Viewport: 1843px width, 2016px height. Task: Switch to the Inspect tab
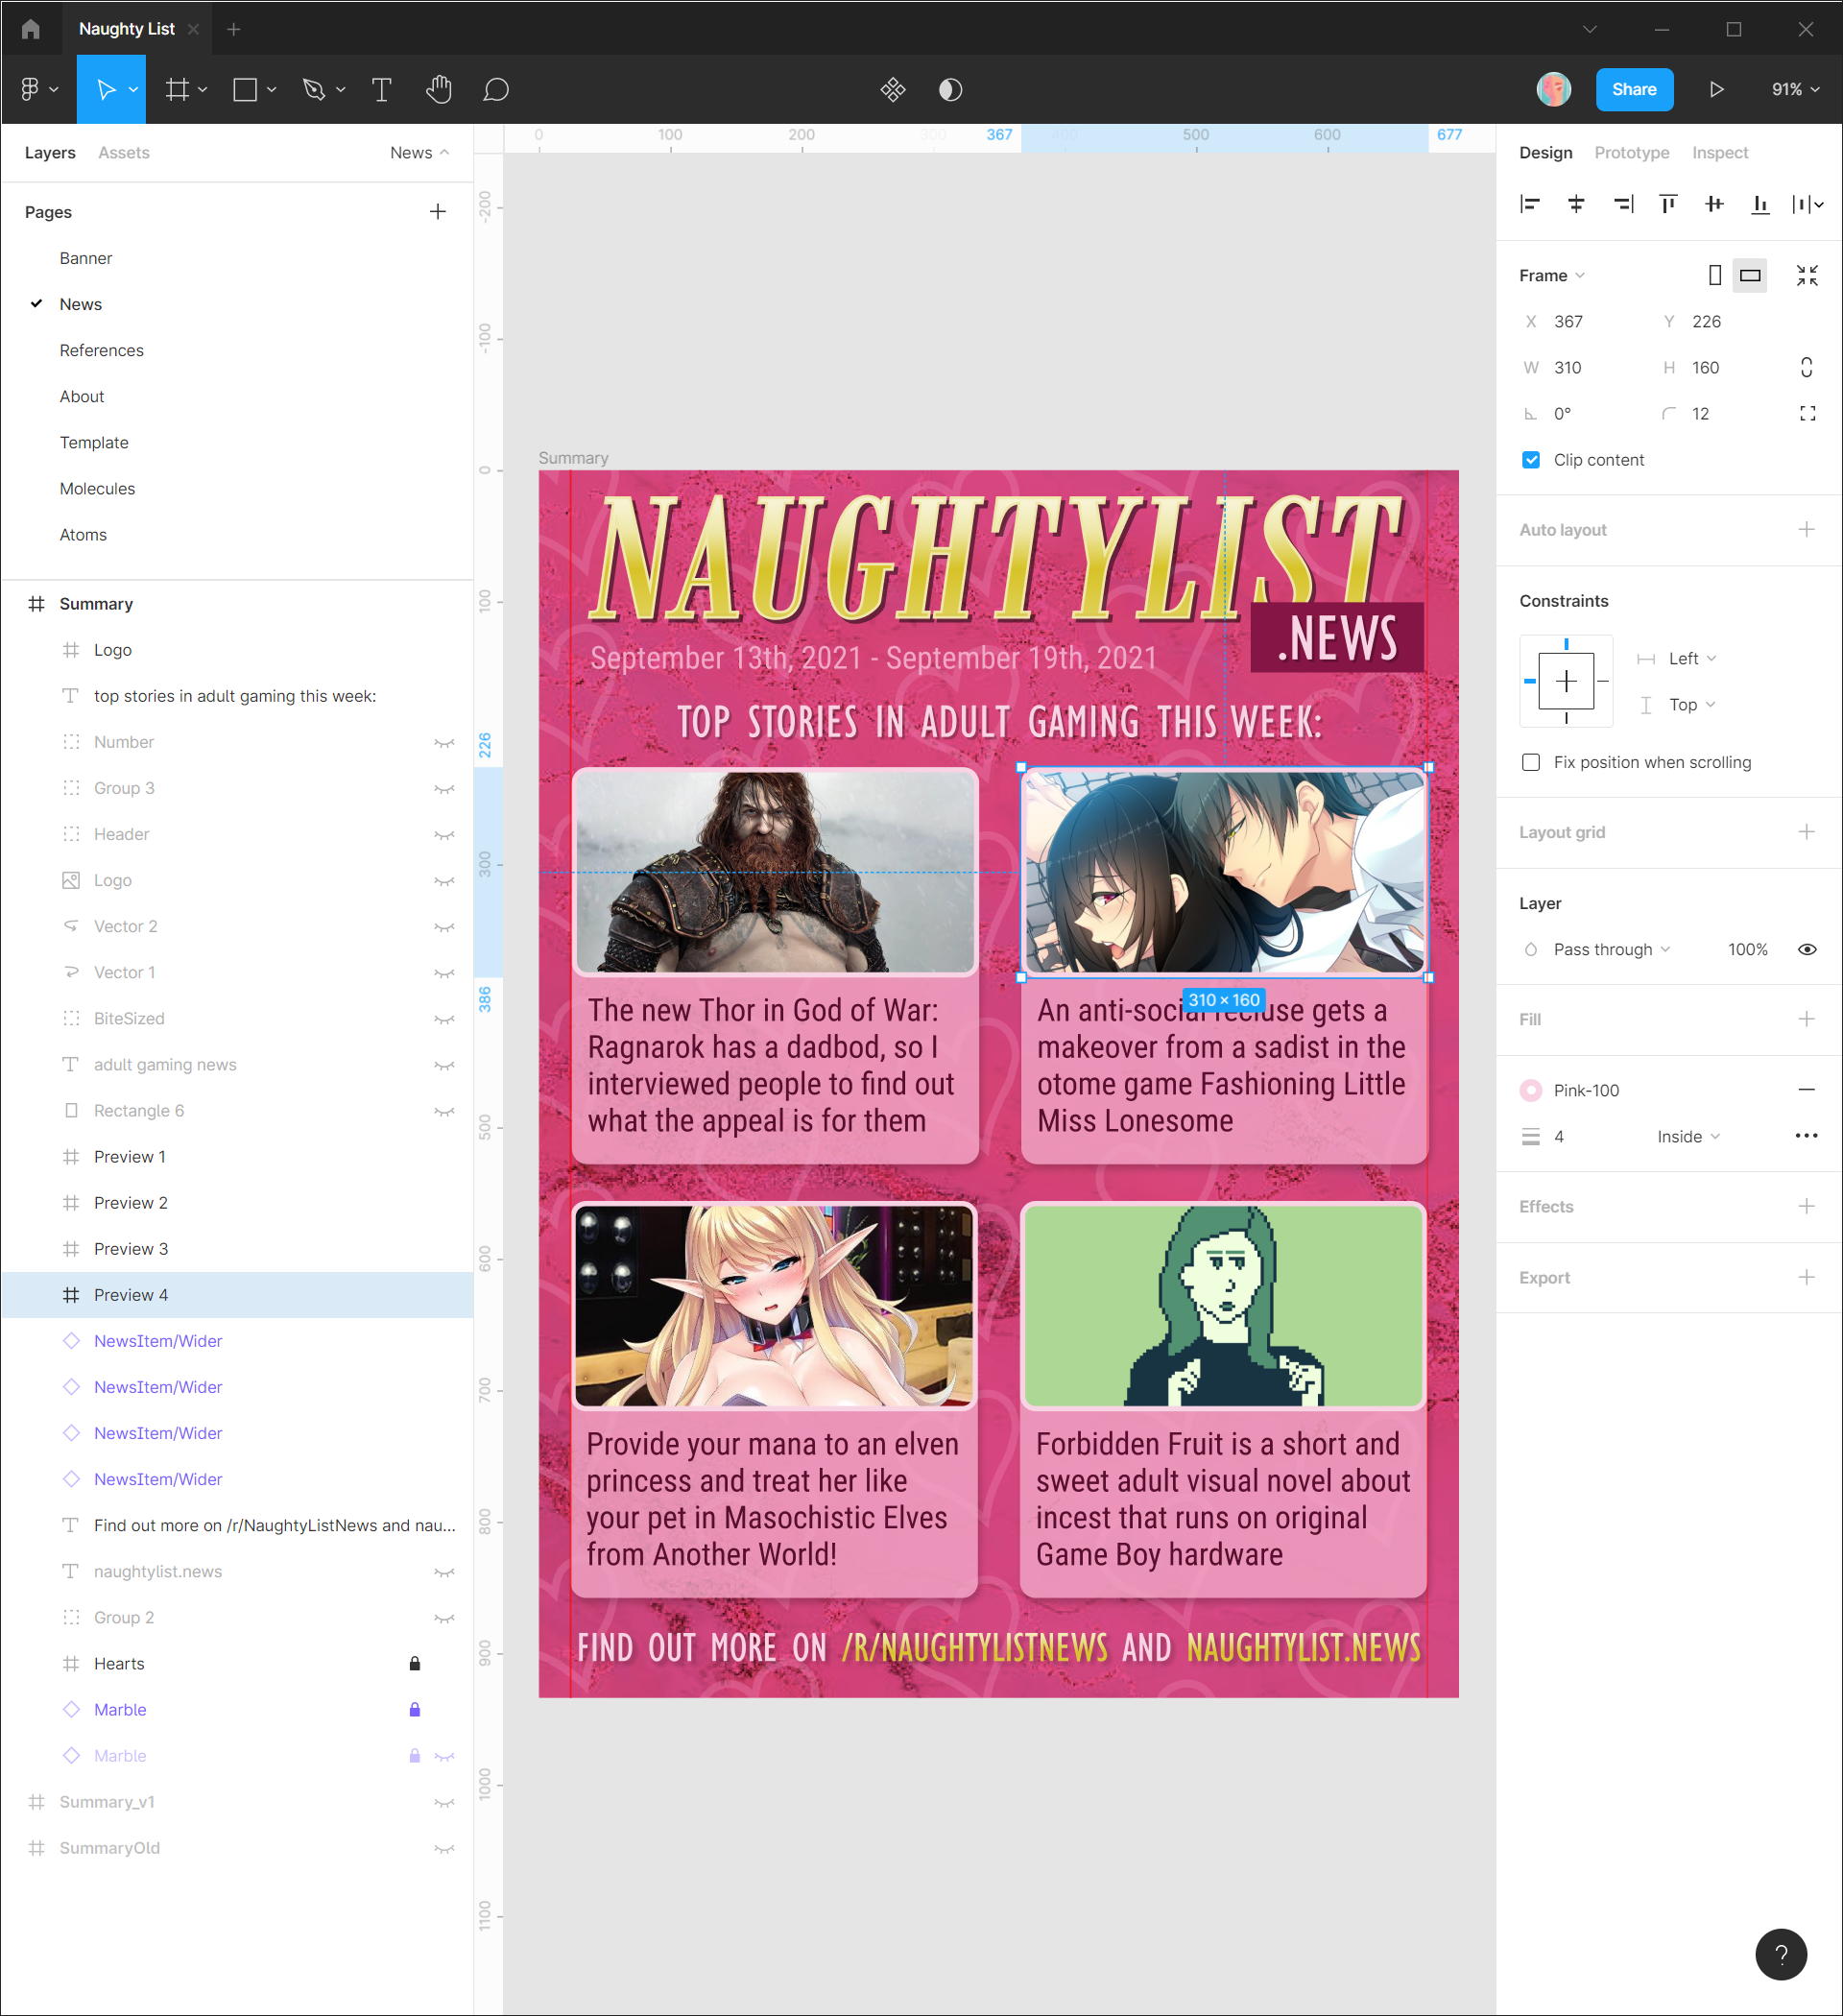[x=1719, y=152]
